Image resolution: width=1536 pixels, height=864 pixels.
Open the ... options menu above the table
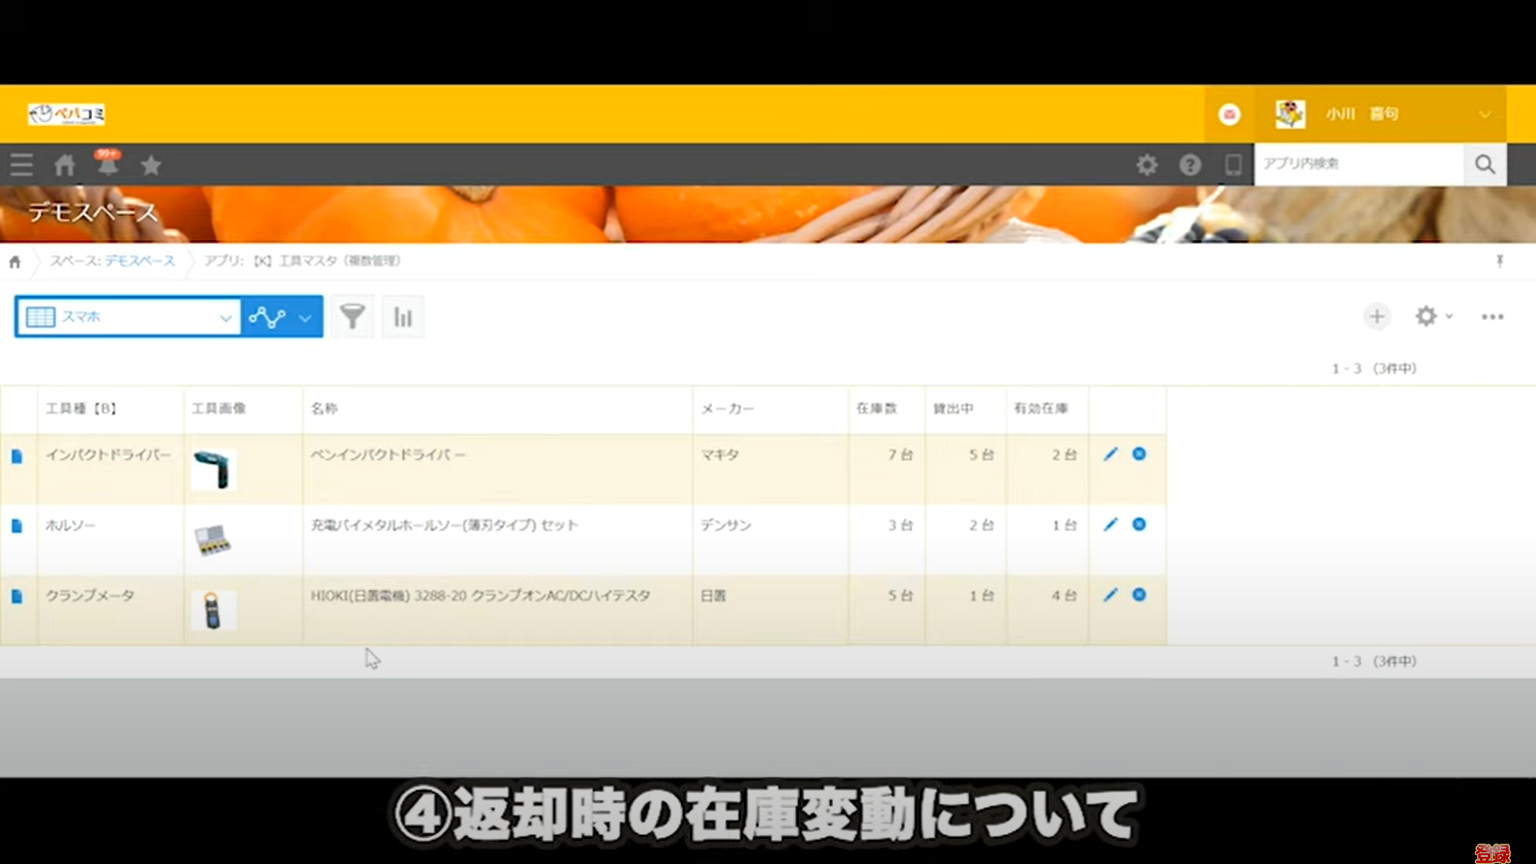point(1491,316)
